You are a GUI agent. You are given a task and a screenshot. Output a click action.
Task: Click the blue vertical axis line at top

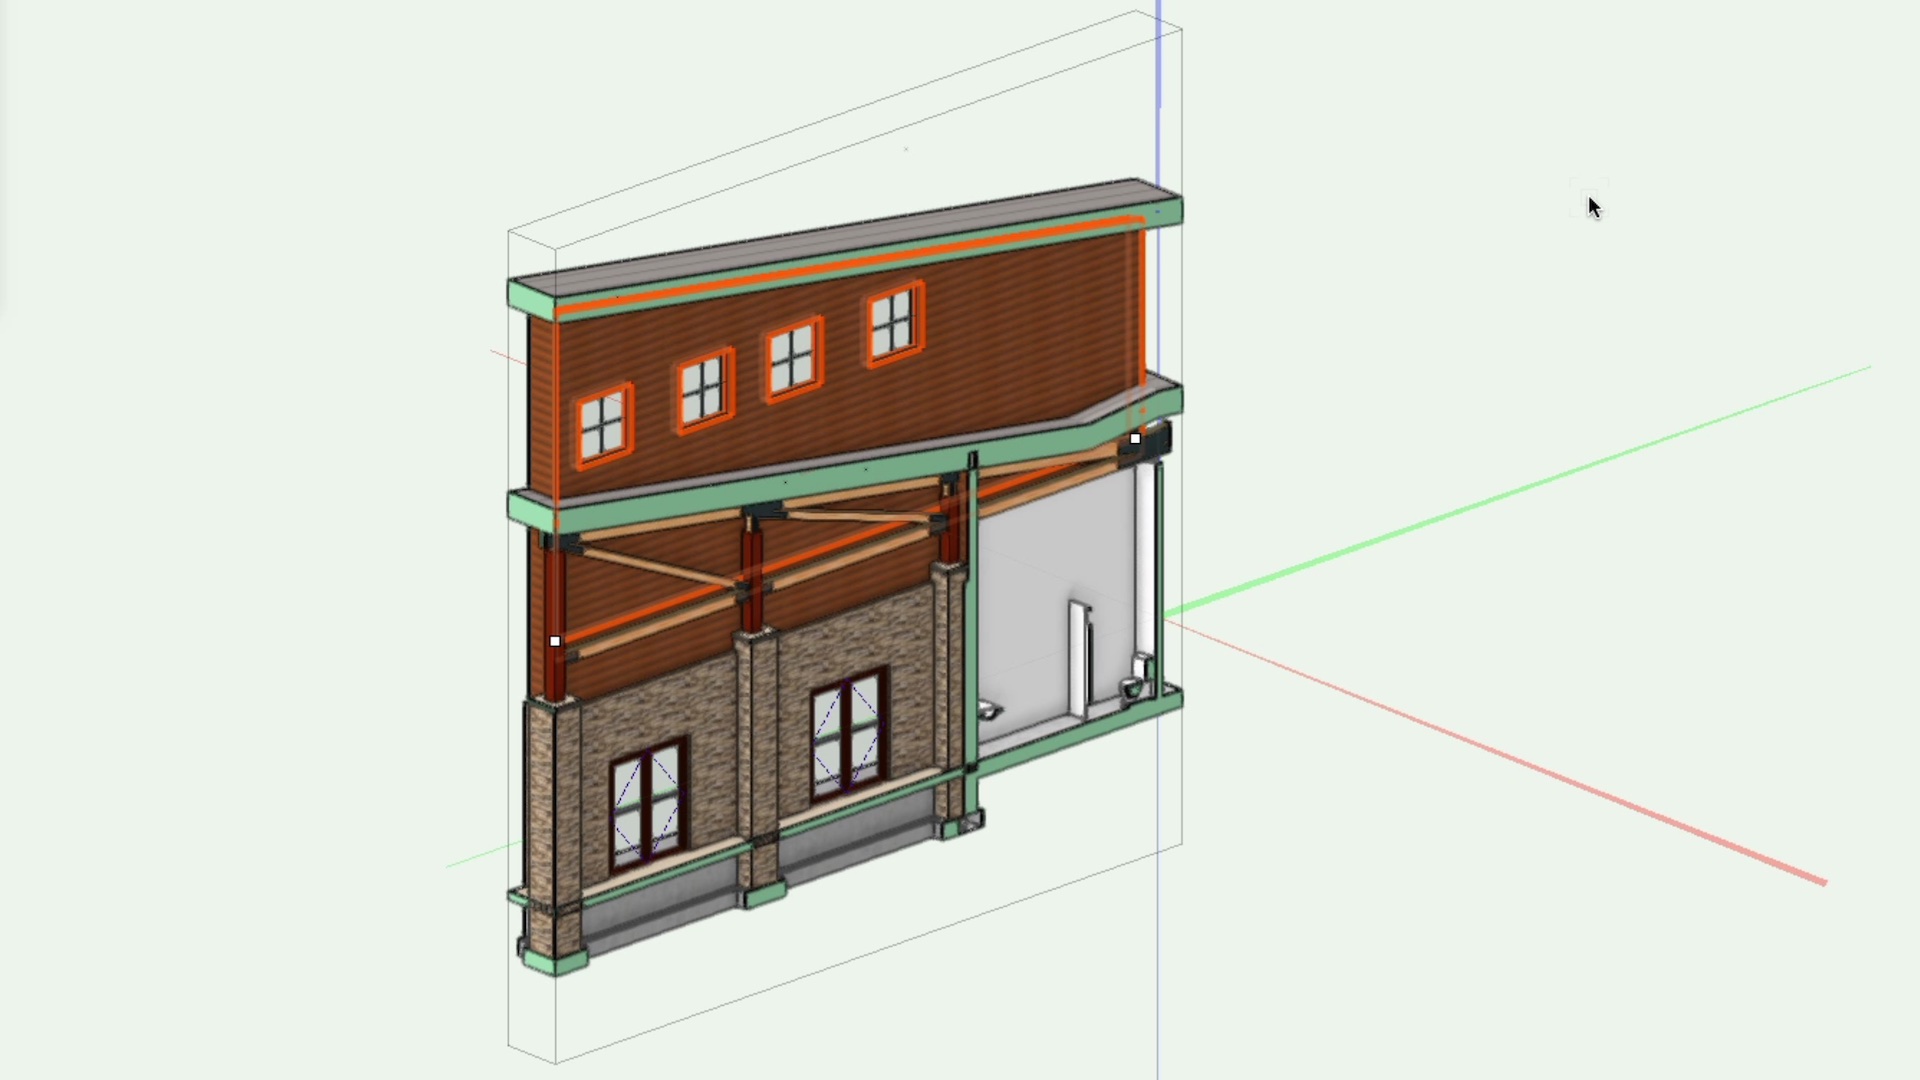(1159, 60)
